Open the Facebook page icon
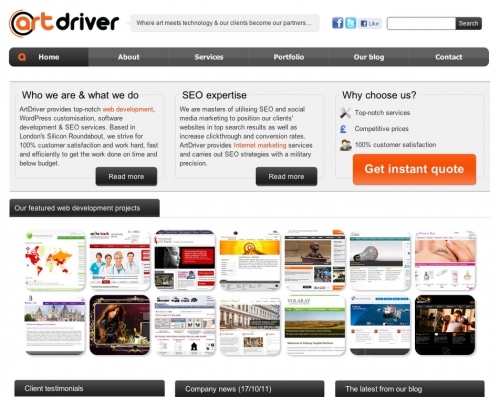 click(x=338, y=23)
